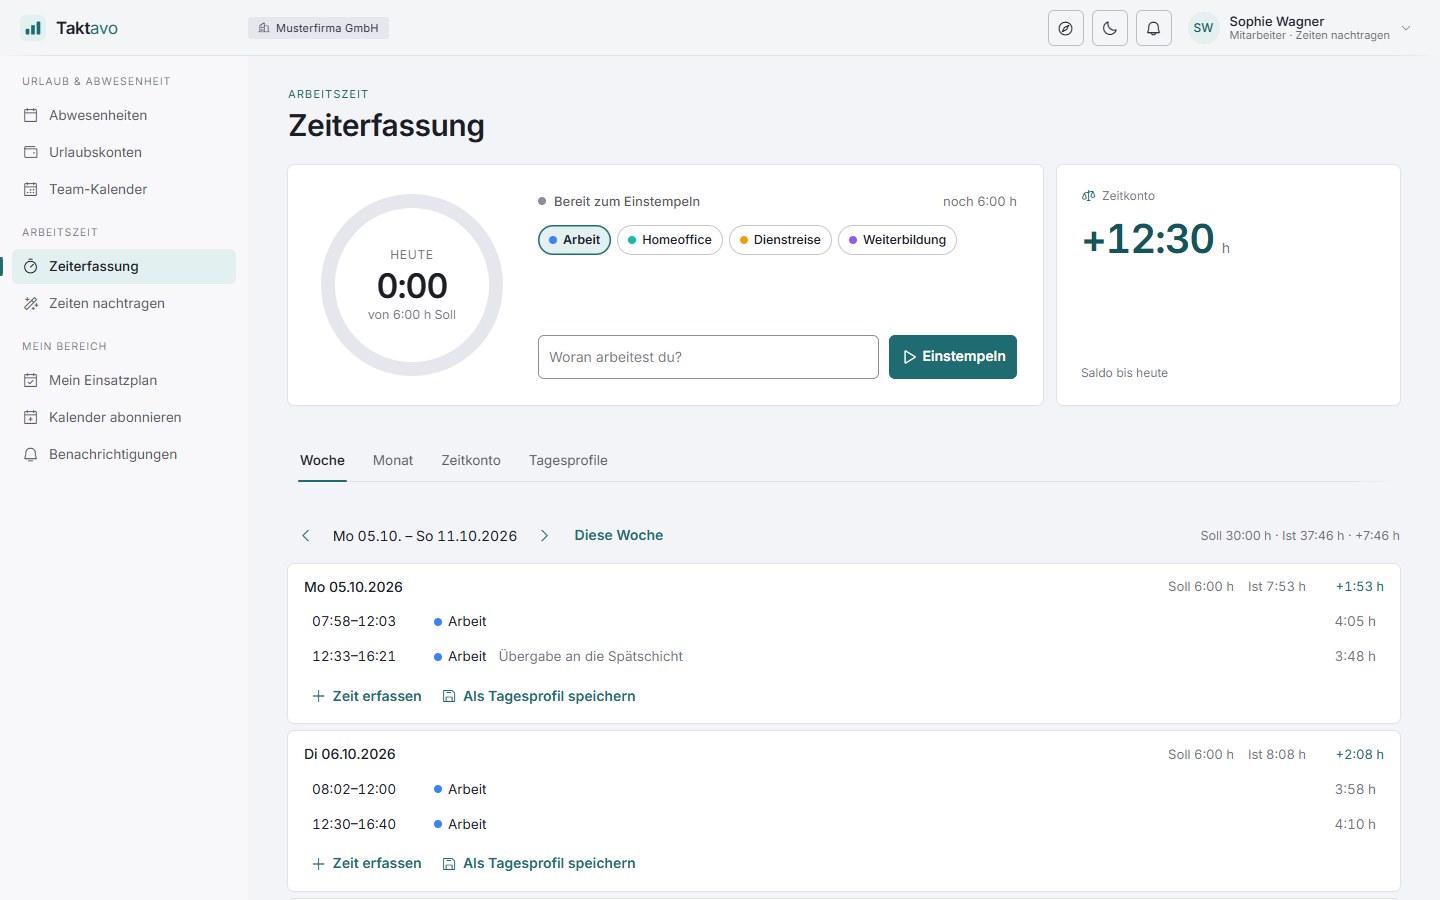Open notifications bell in the header
Screen dimensions: 1440x900
1154,28
